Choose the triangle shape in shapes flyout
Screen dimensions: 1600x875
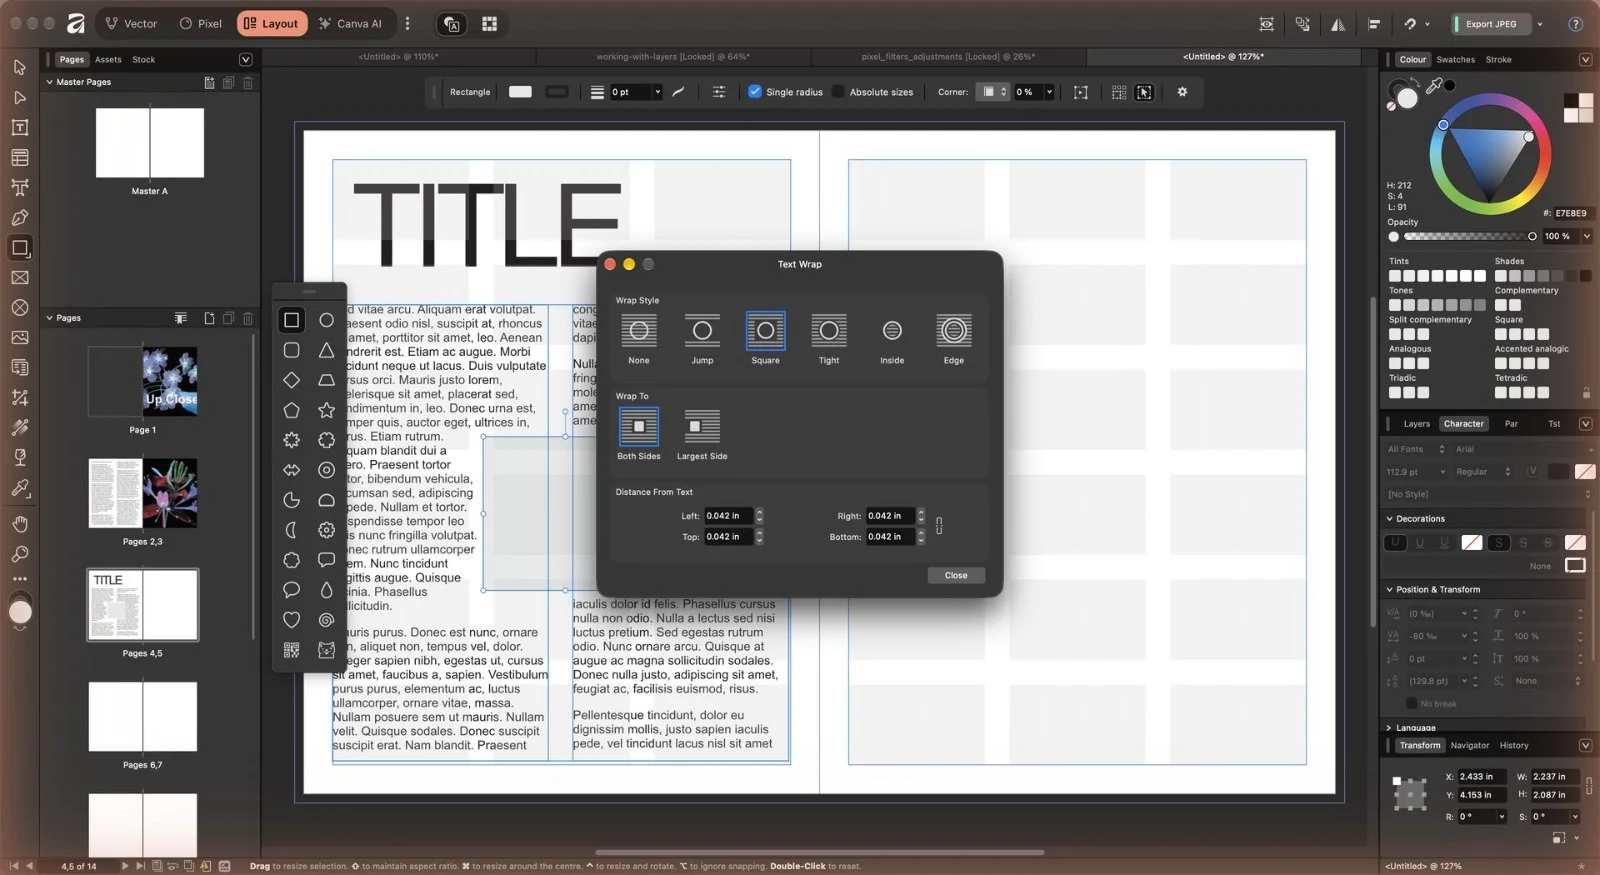[326, 350]
